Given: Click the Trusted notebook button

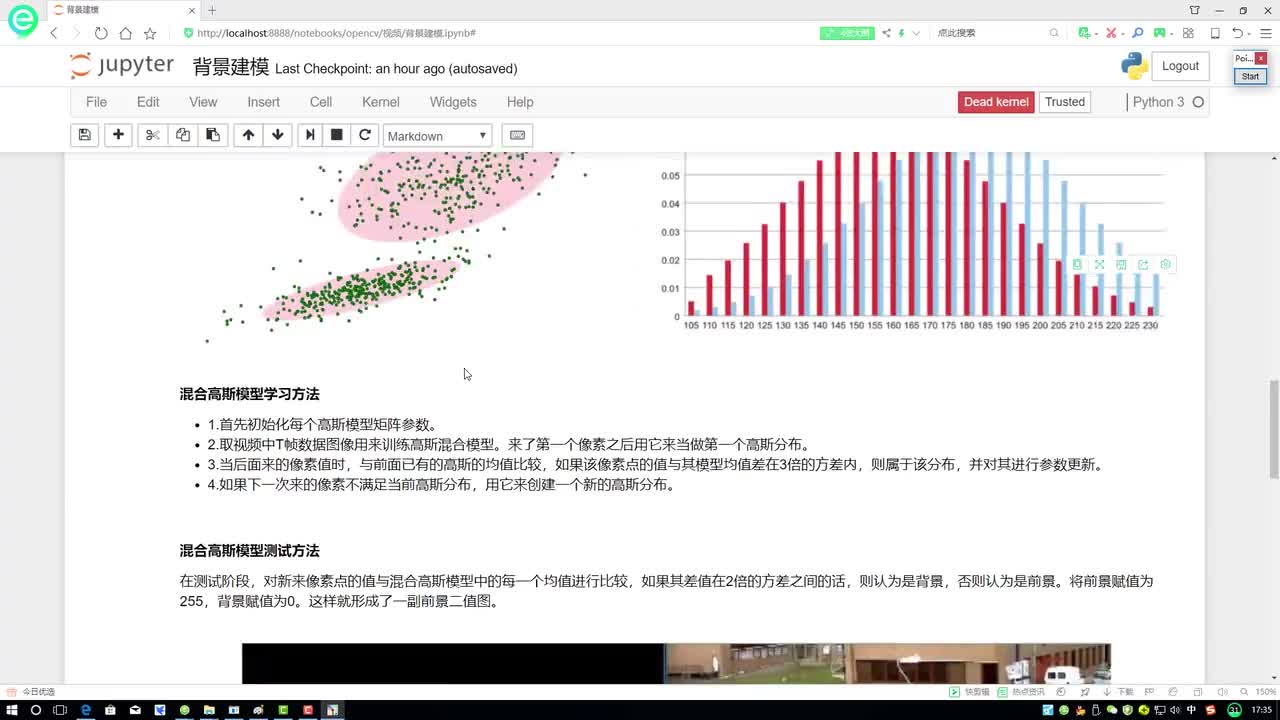Looking at the screenshot, I should pos(1065,102).
